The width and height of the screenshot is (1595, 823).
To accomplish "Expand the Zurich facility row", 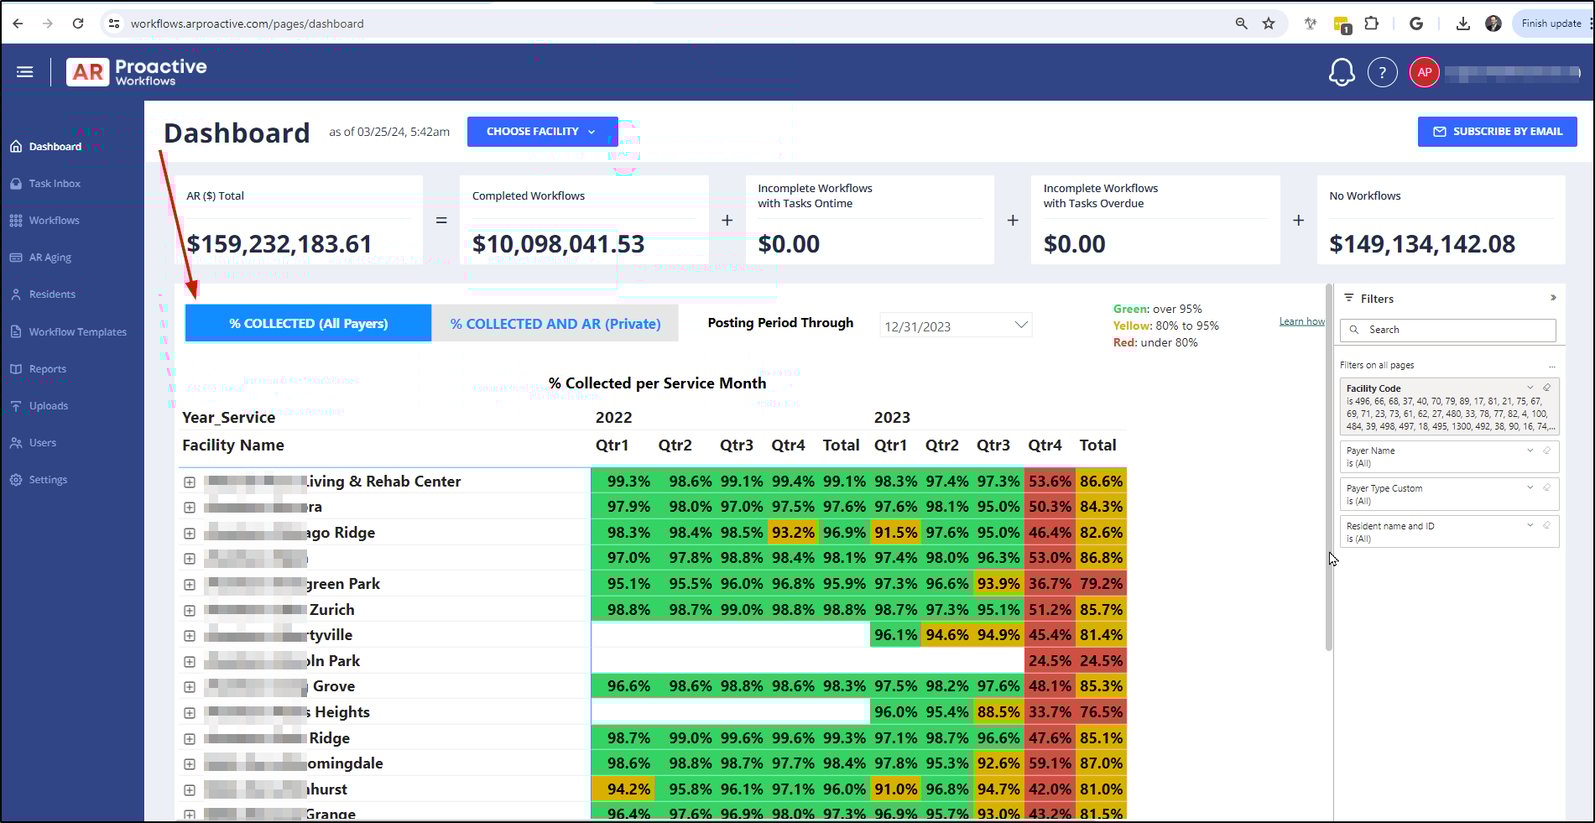I will point(190,610).
